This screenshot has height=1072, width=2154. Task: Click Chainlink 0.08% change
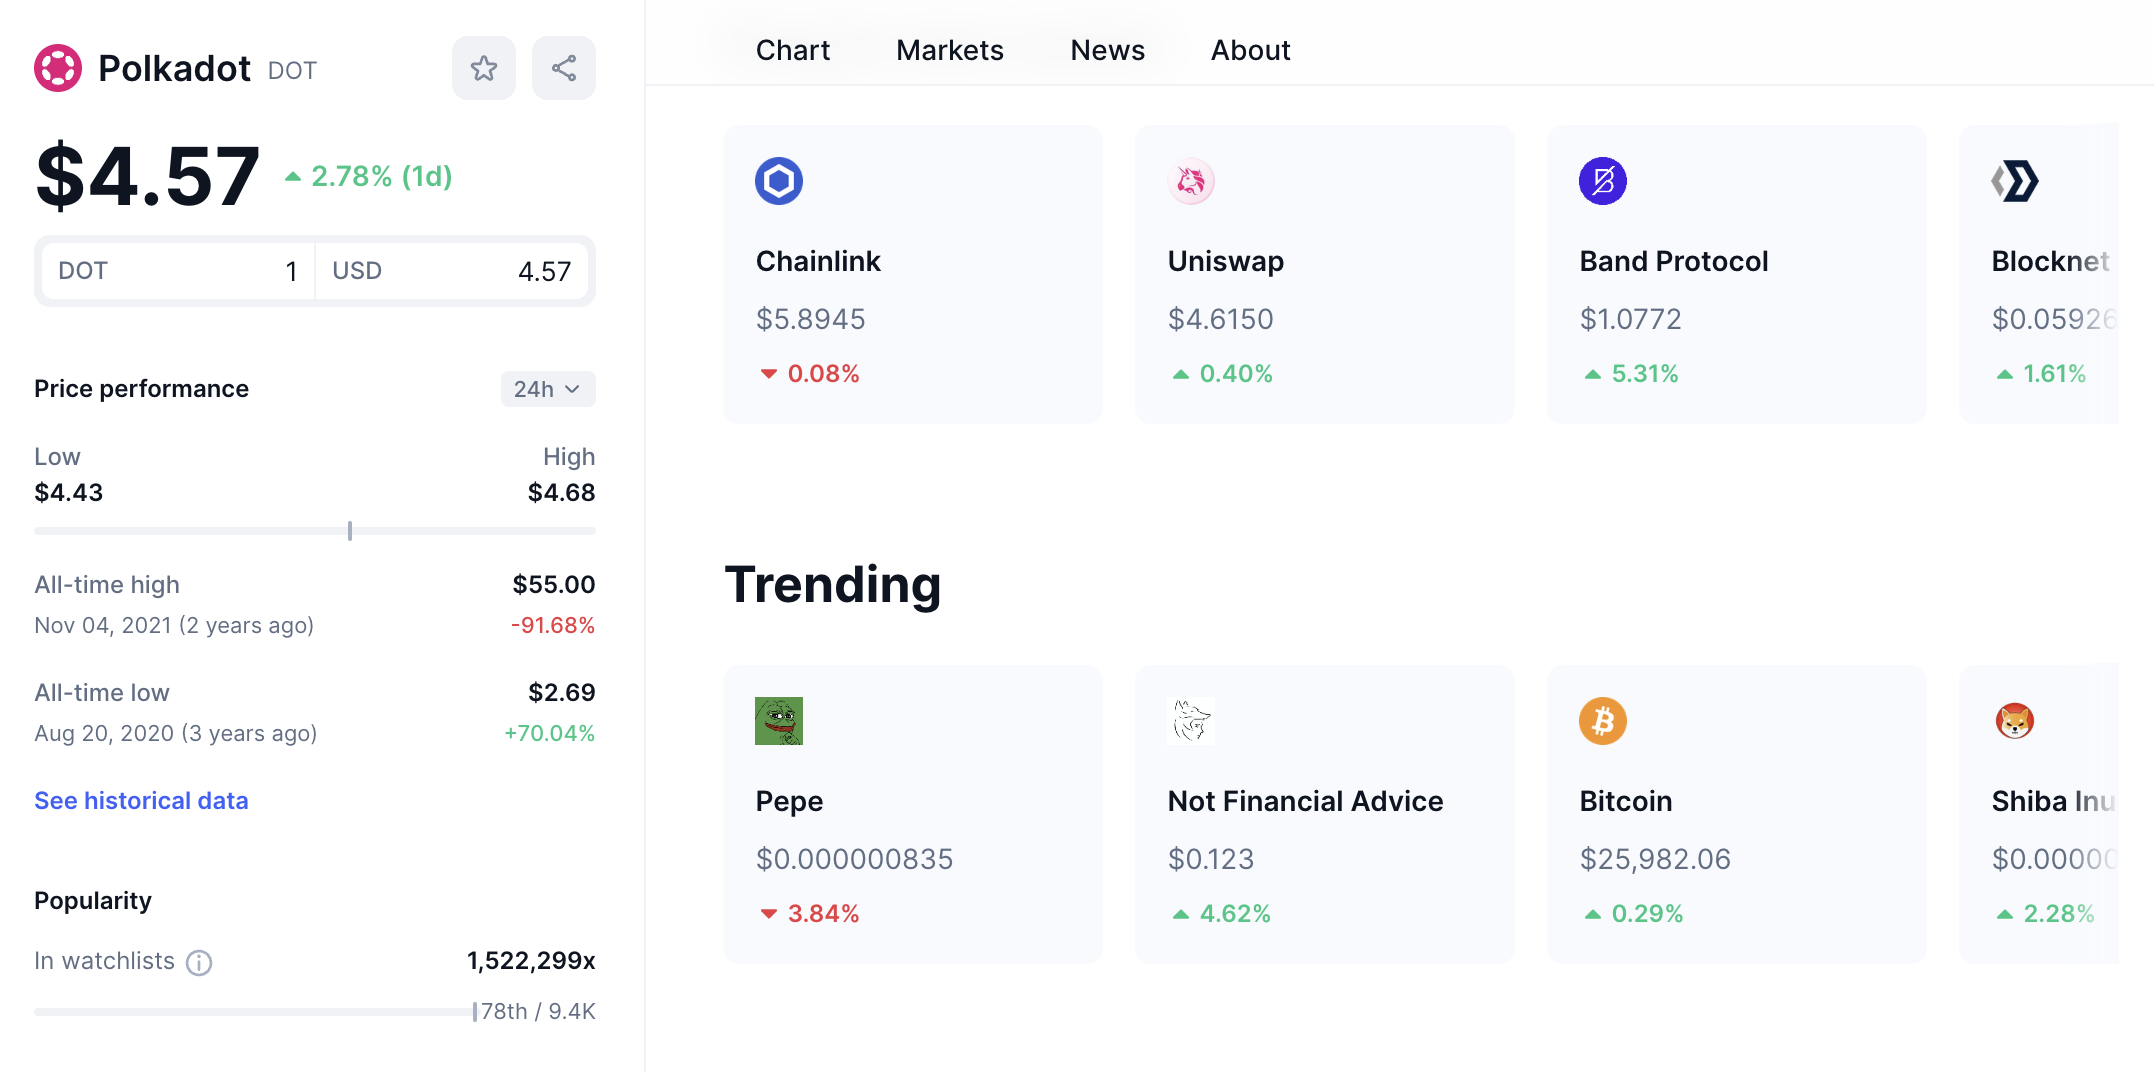[810, 373]
